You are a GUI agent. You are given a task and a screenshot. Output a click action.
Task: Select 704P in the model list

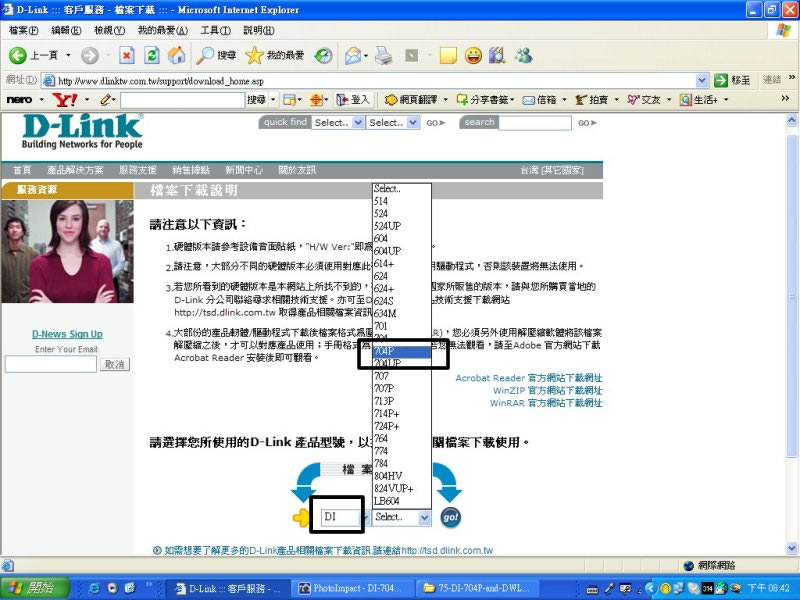coord(402,351)
